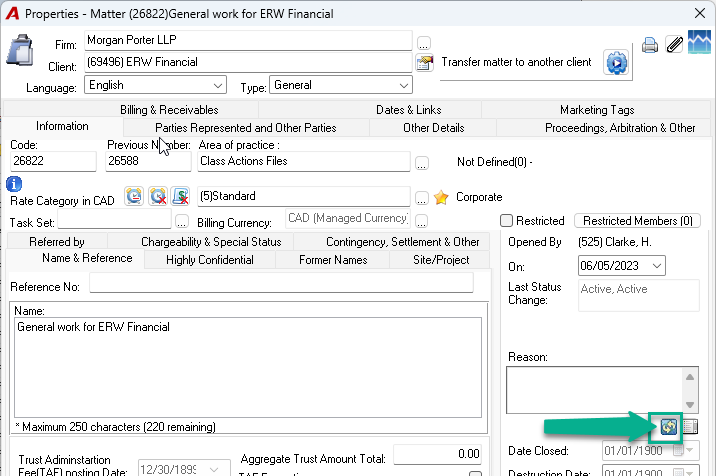Click the client details icon beside Client field
This screenshot has width=716, height=476.
pos(425,63)
